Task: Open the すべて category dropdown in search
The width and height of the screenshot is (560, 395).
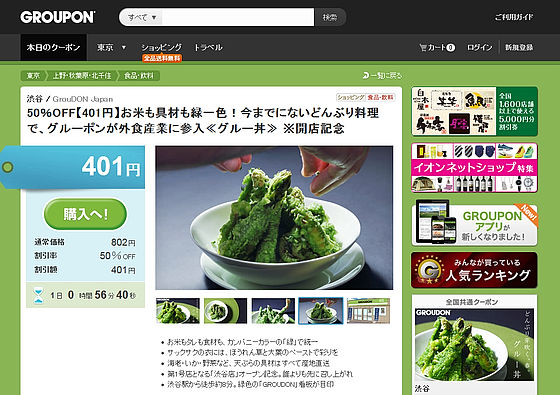Action: click(x=141, y=17)
